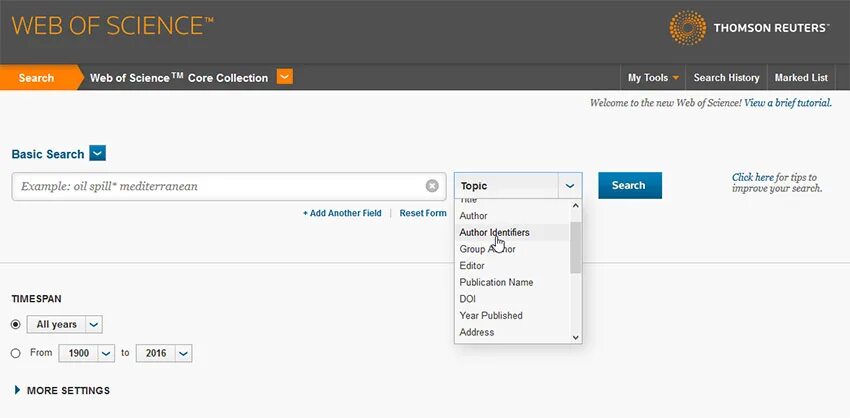Expand MORE SETTINGS section
Viewport: 850px width, 418px height.
click(62, 390)
